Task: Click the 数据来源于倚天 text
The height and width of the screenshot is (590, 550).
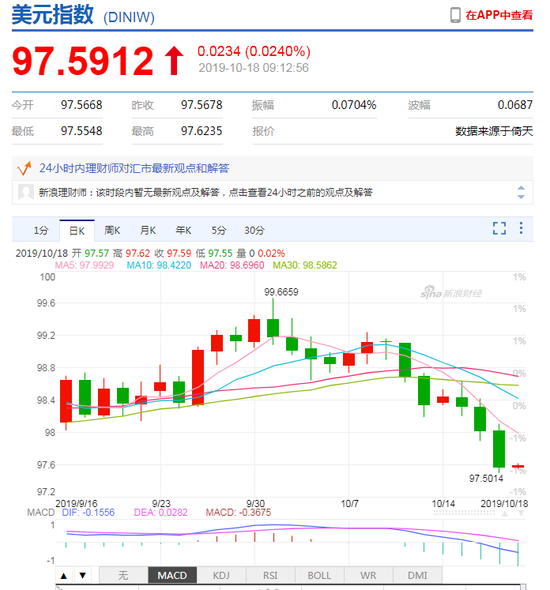Action: pos(494,131)
